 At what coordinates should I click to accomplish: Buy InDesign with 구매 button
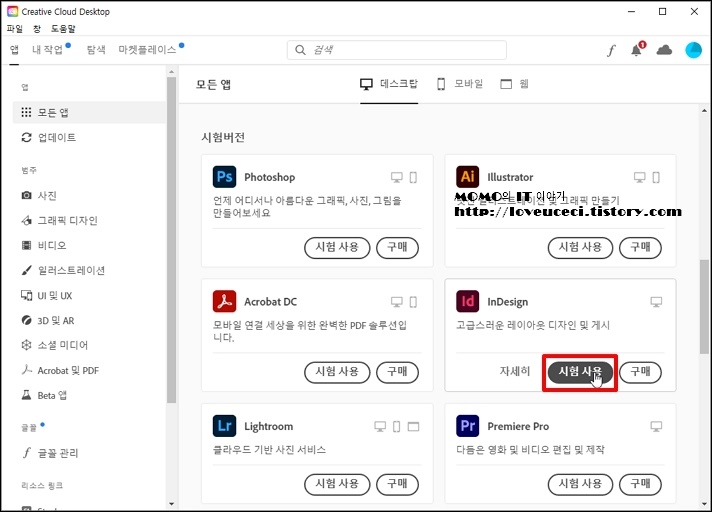[x=640, y=372]
